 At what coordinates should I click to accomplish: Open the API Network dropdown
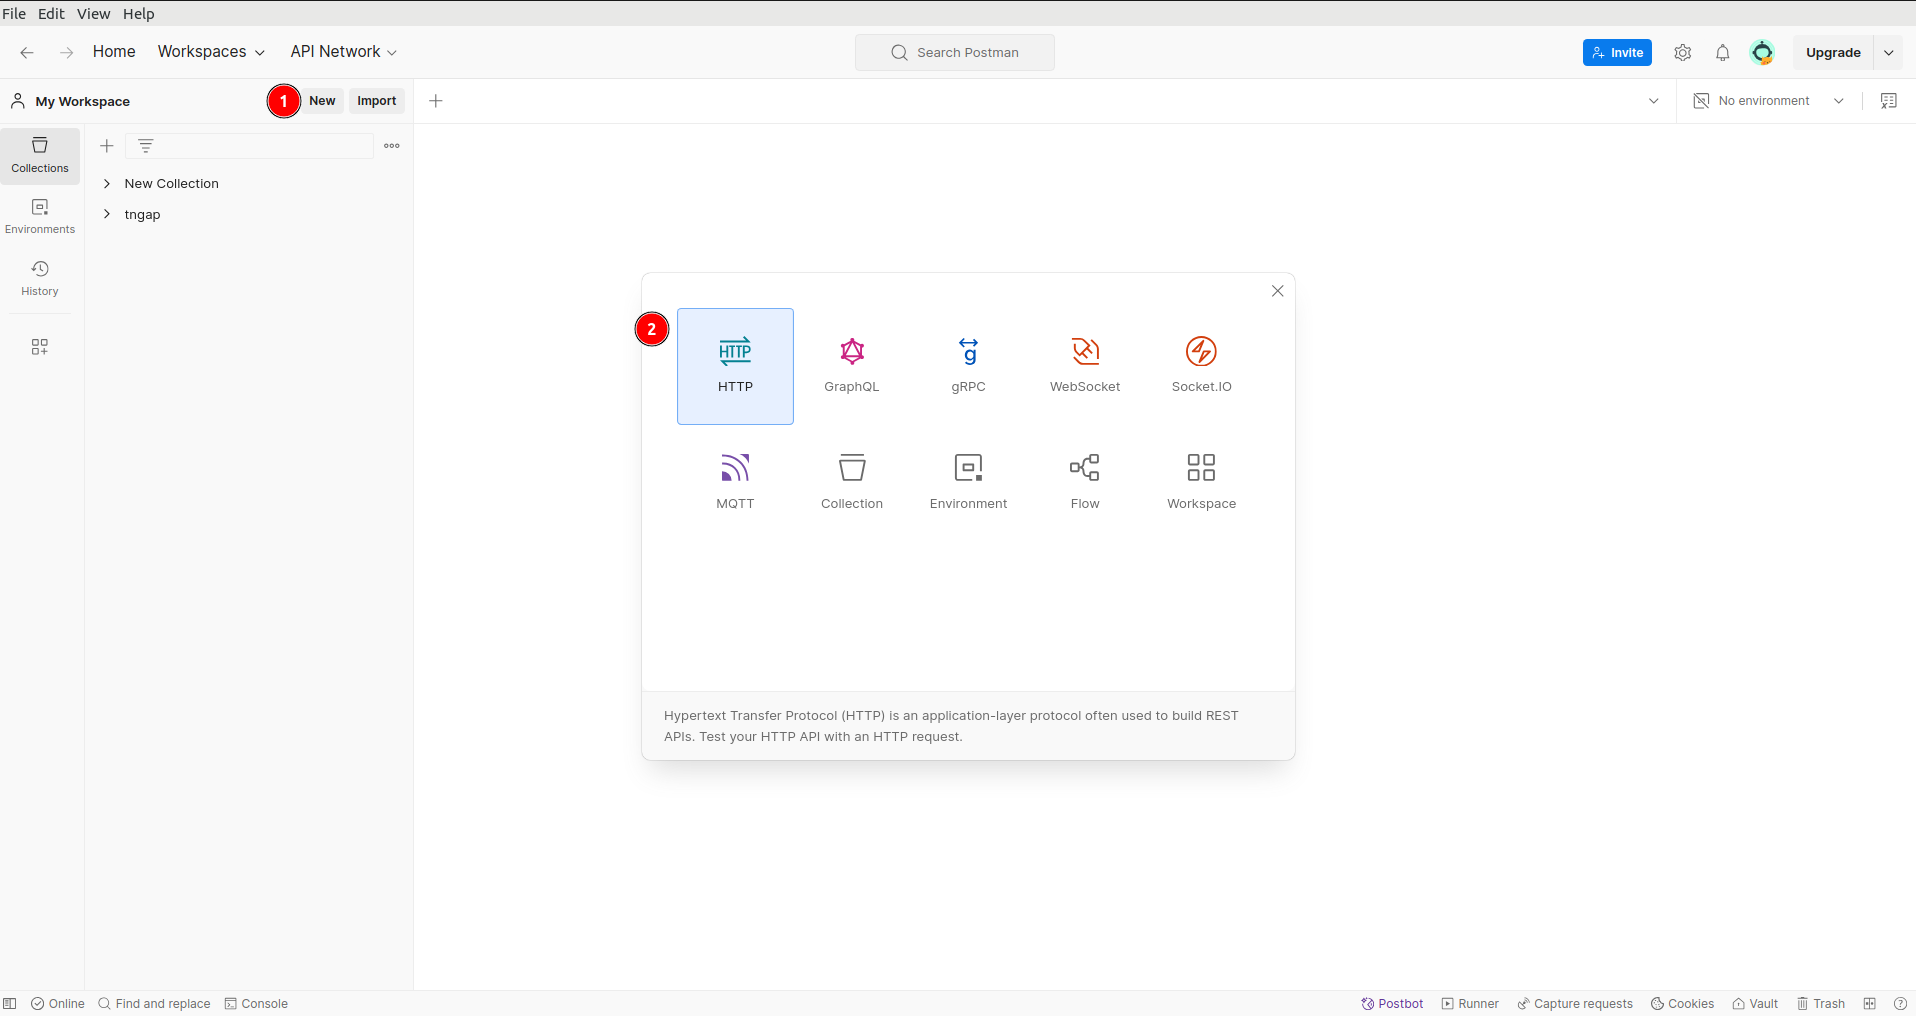tap(343, 52)
